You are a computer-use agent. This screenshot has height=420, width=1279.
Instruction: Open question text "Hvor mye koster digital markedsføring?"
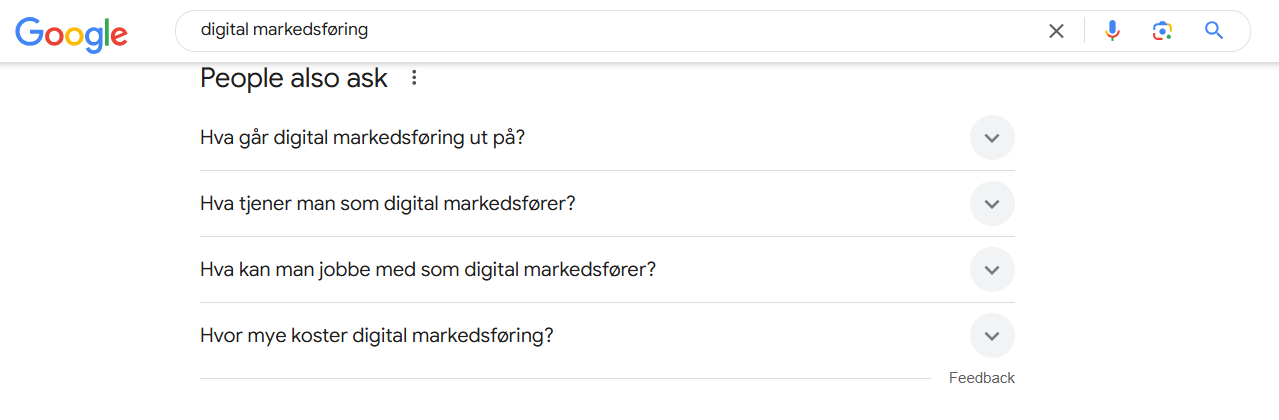[376, 335]
